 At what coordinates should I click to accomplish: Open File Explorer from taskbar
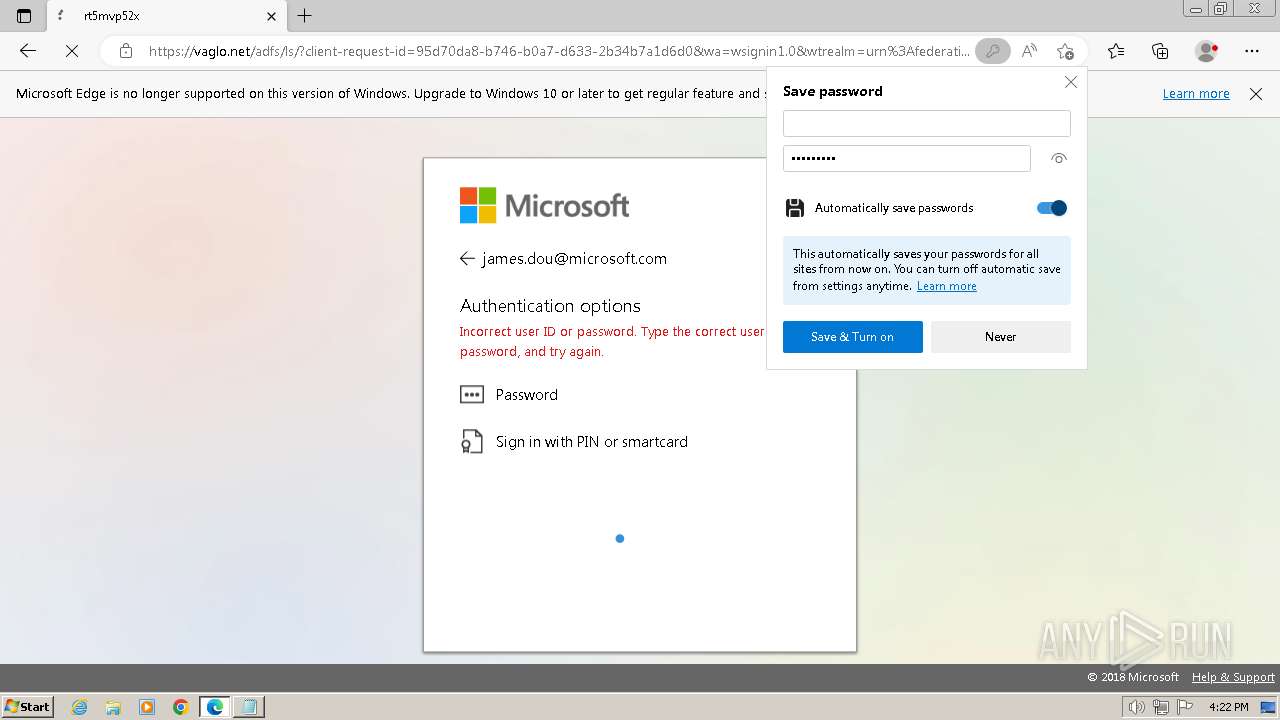coord(113,707)
